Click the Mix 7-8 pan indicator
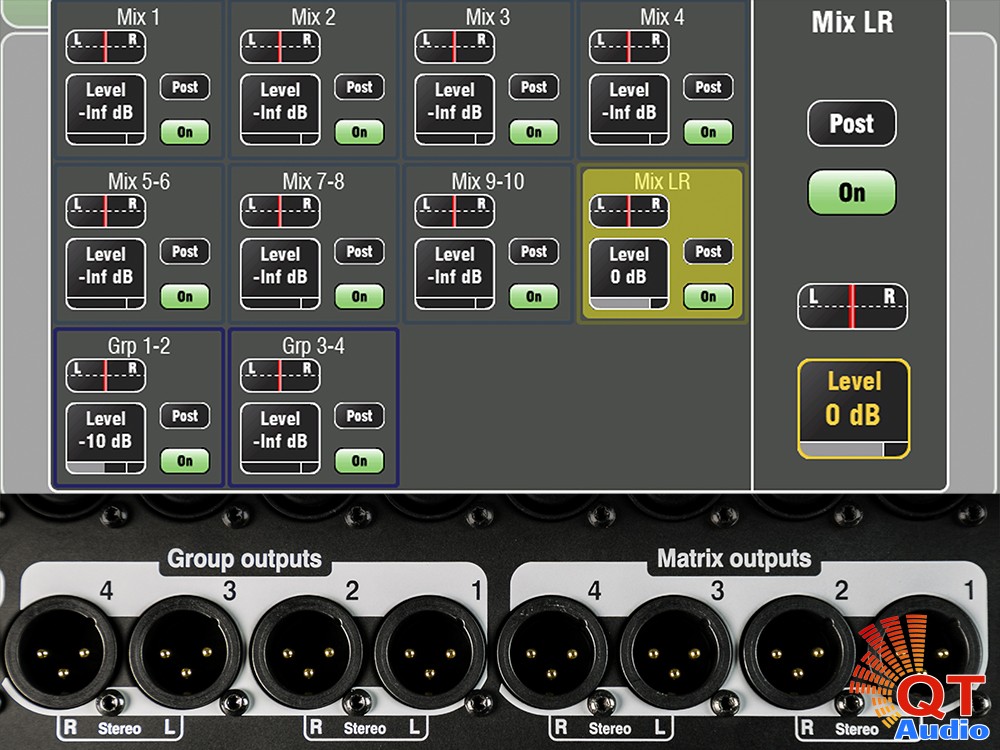 (x=280, y=211)
